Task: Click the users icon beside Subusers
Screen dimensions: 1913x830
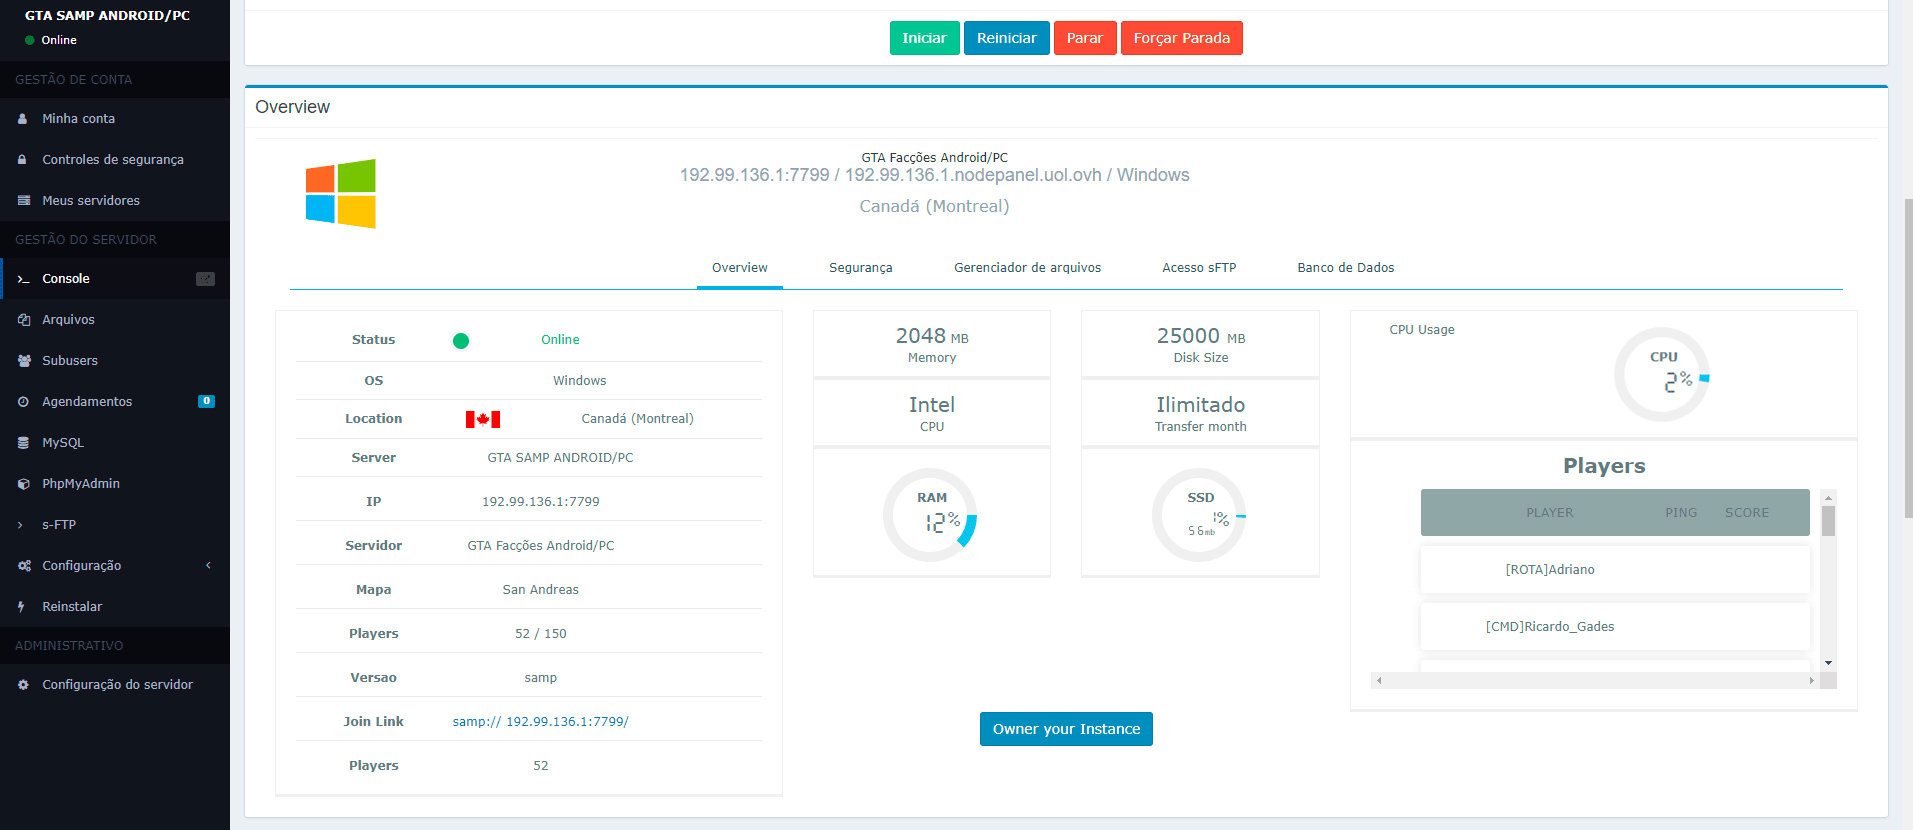Action: click(x=24, y=361)
